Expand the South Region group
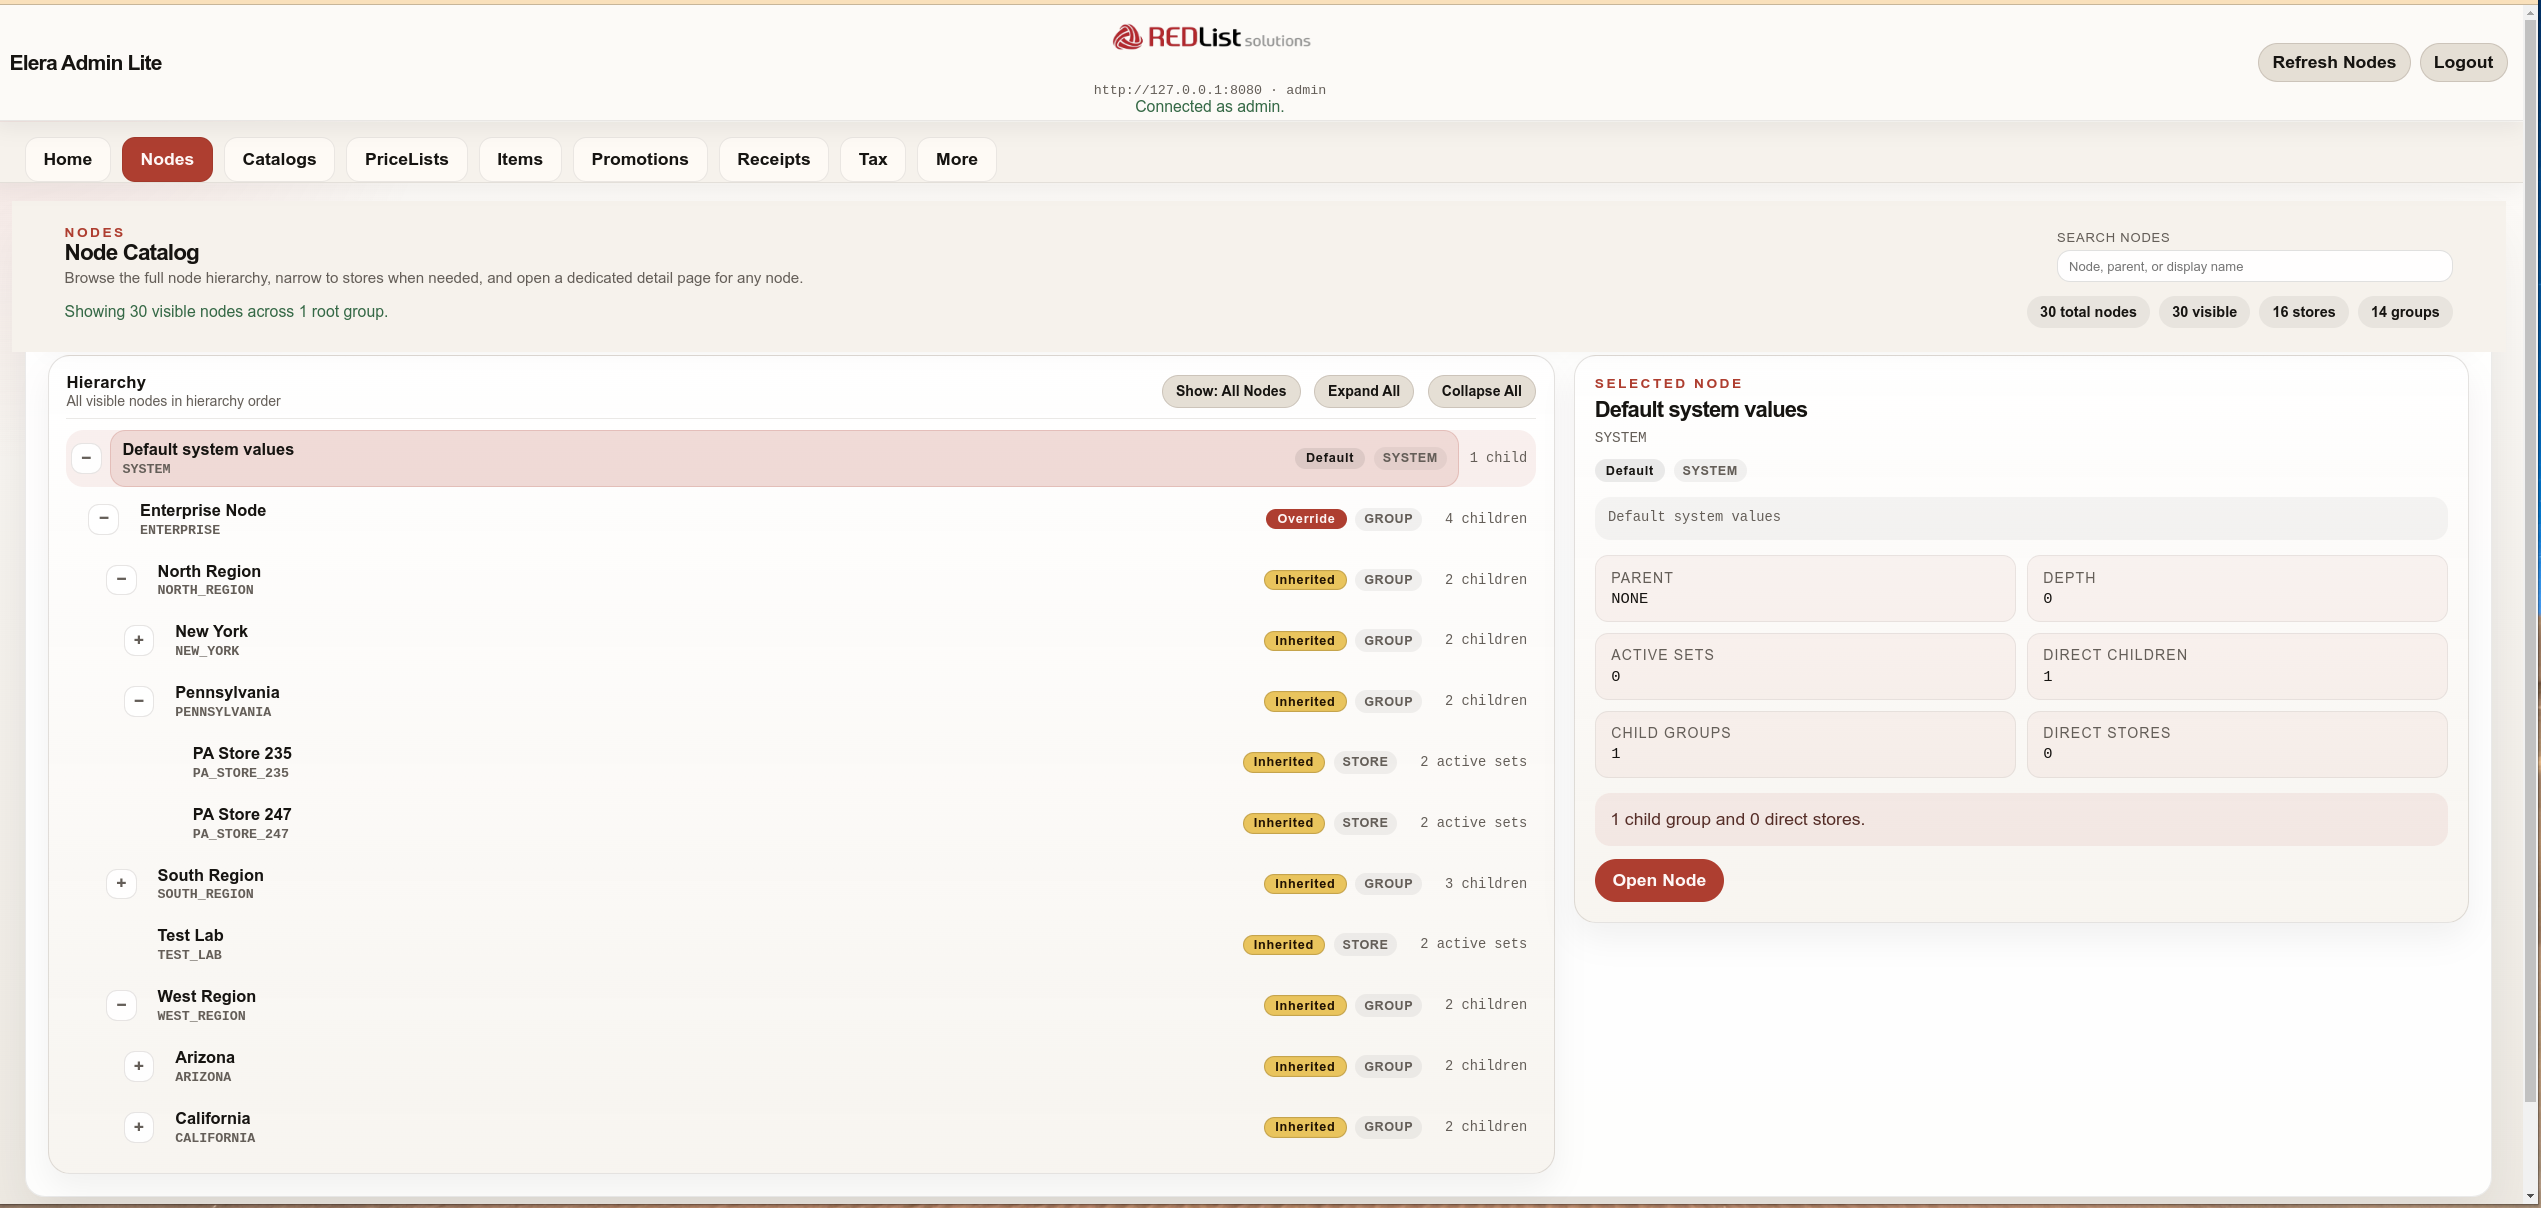The height and width of the screenshot is (1208, 2541). click(x=121, y=883)
